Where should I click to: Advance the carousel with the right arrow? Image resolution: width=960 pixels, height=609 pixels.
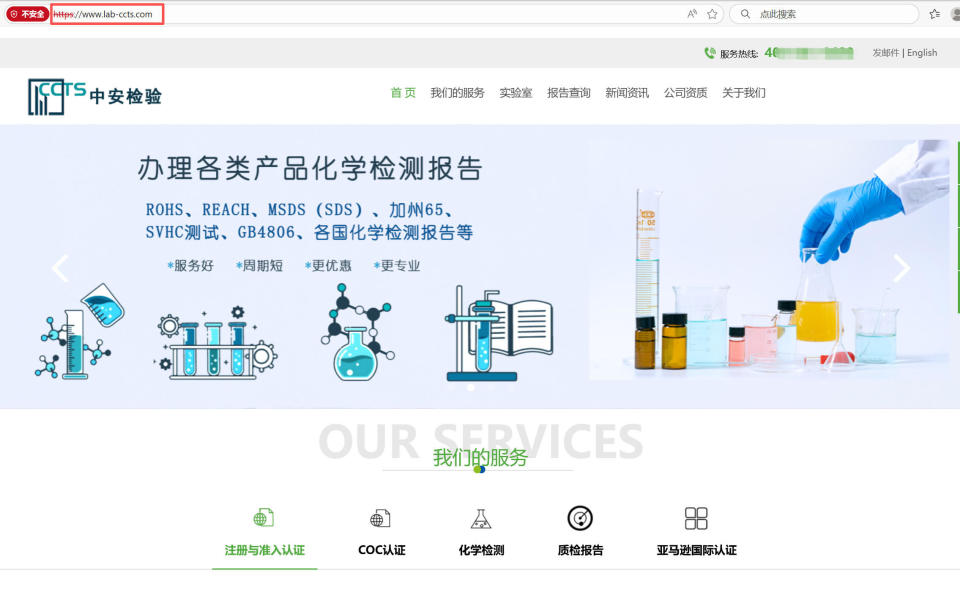[902, 268]
